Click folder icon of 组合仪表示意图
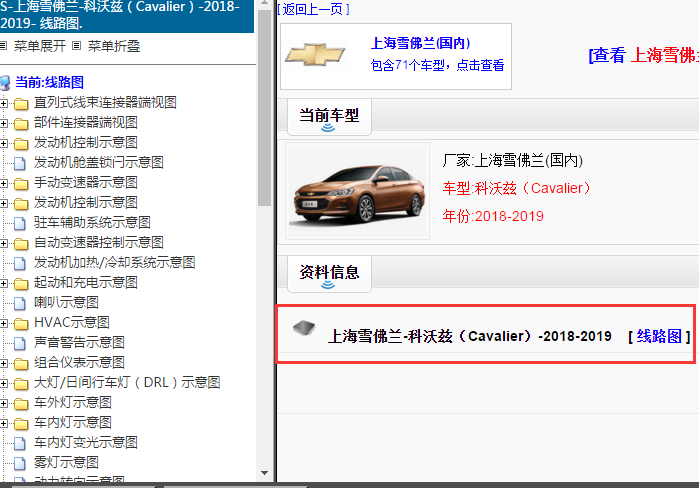 point(21,364)
